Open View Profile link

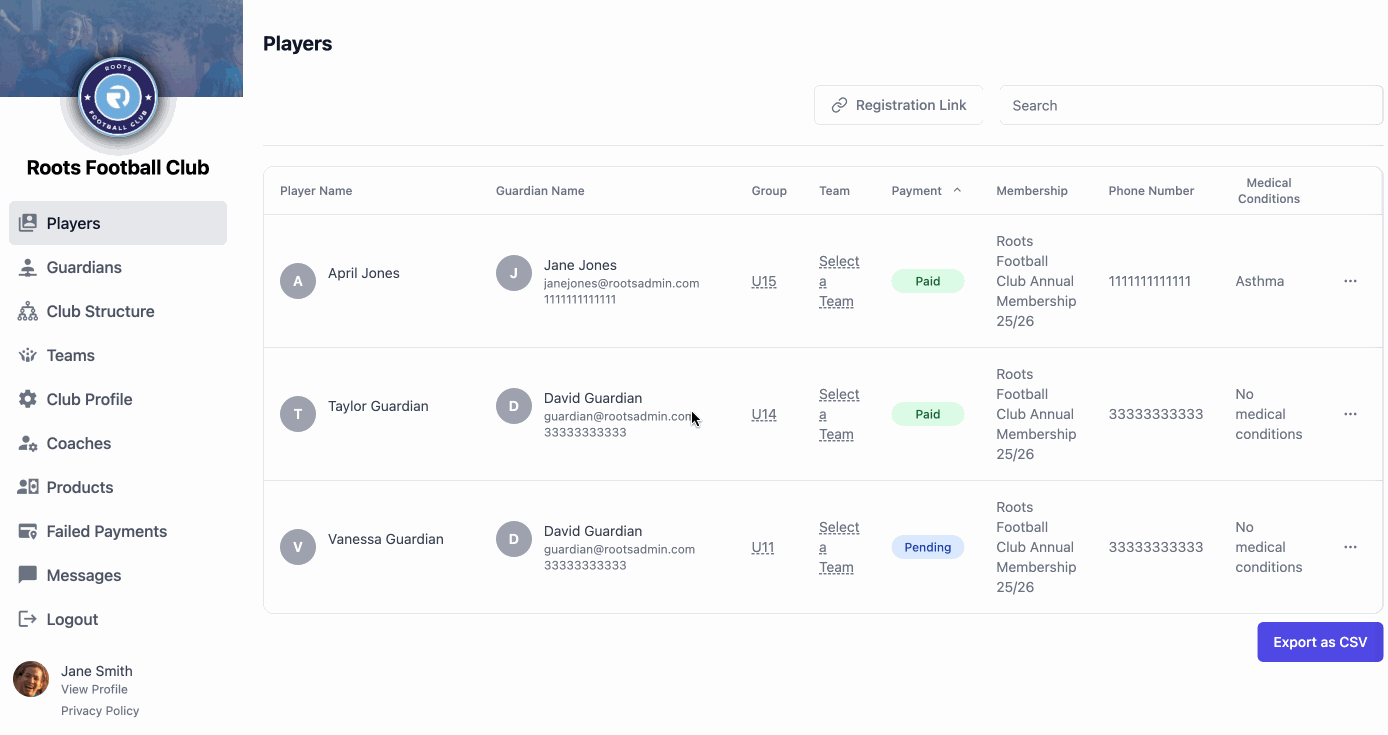pos(94,689)
